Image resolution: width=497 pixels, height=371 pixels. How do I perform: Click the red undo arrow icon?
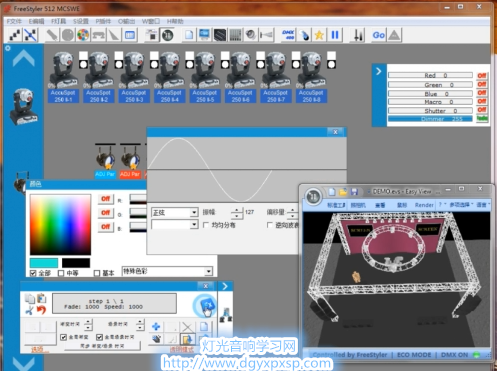pyautogui.click(x=41, y=310)
